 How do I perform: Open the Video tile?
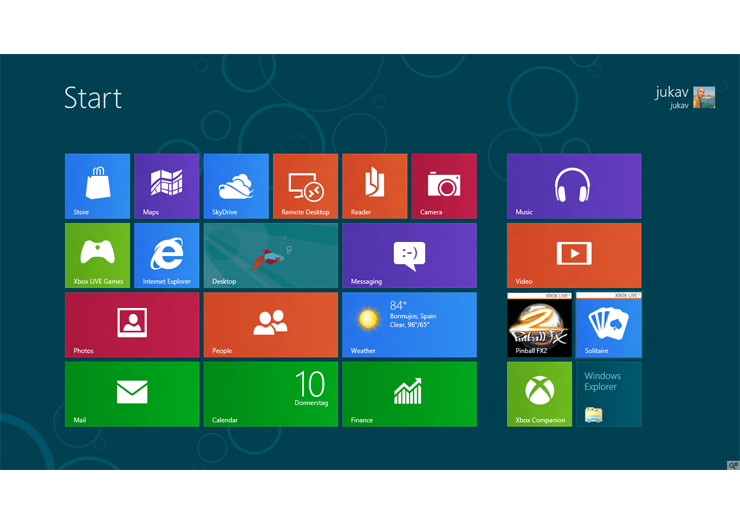(574, 255)
